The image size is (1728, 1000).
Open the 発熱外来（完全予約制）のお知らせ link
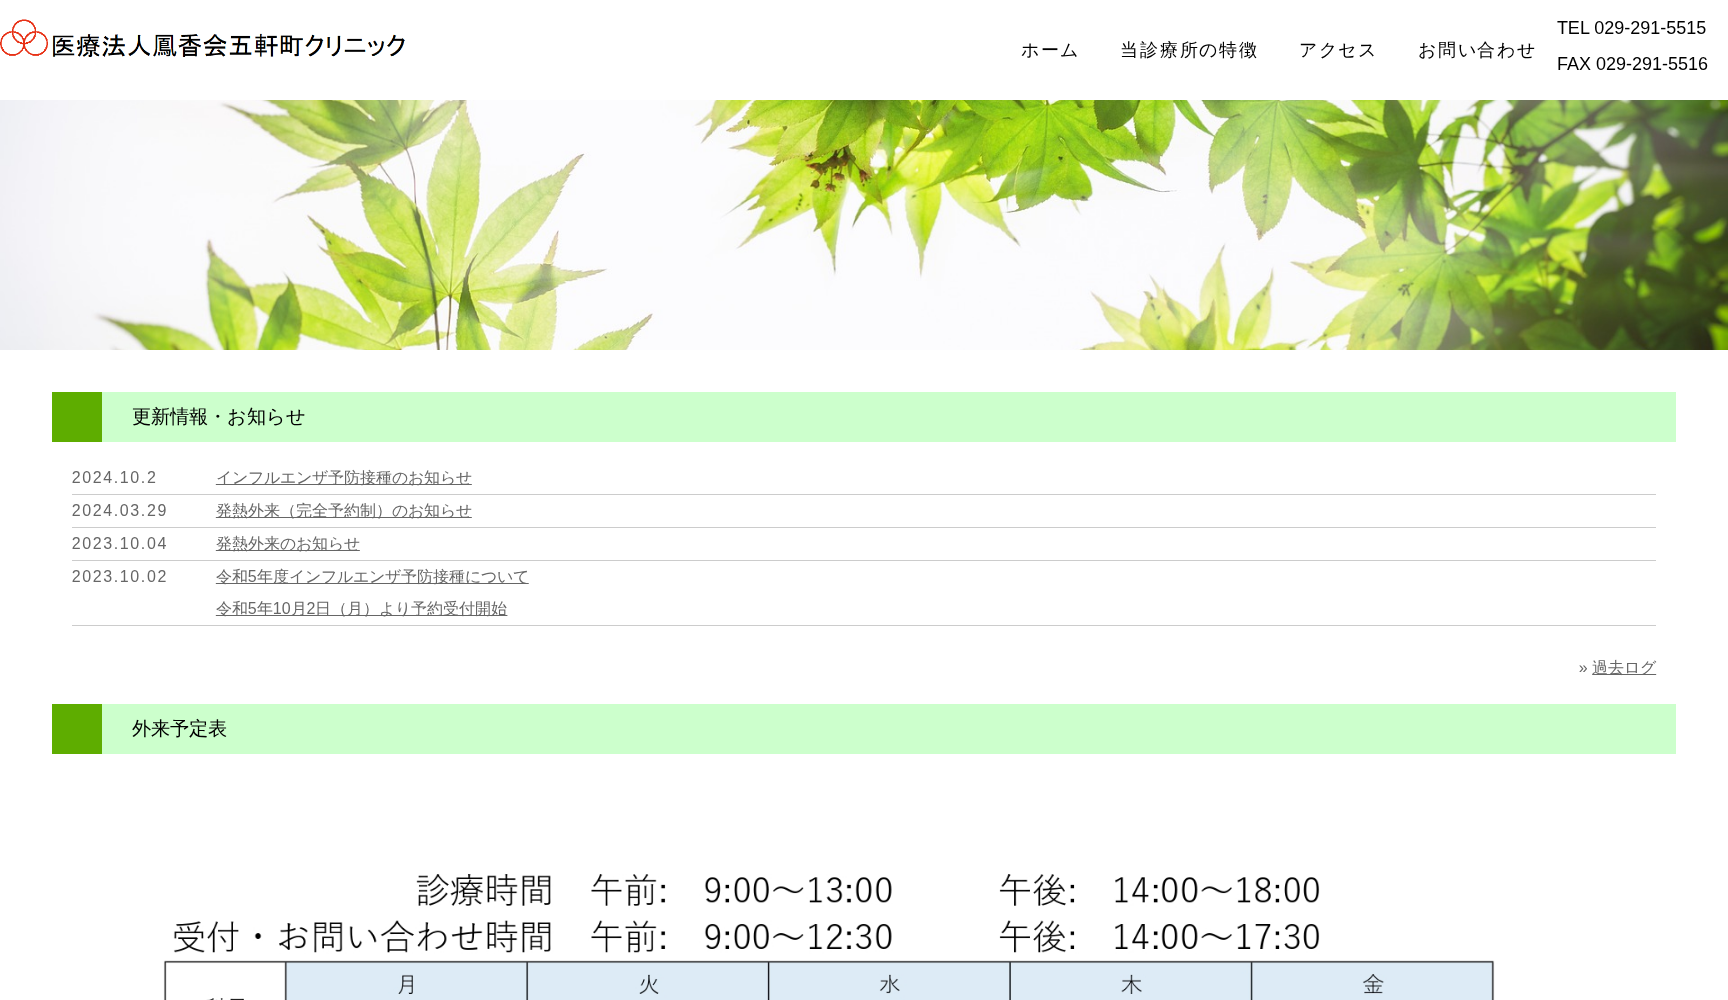click(343, 511)
